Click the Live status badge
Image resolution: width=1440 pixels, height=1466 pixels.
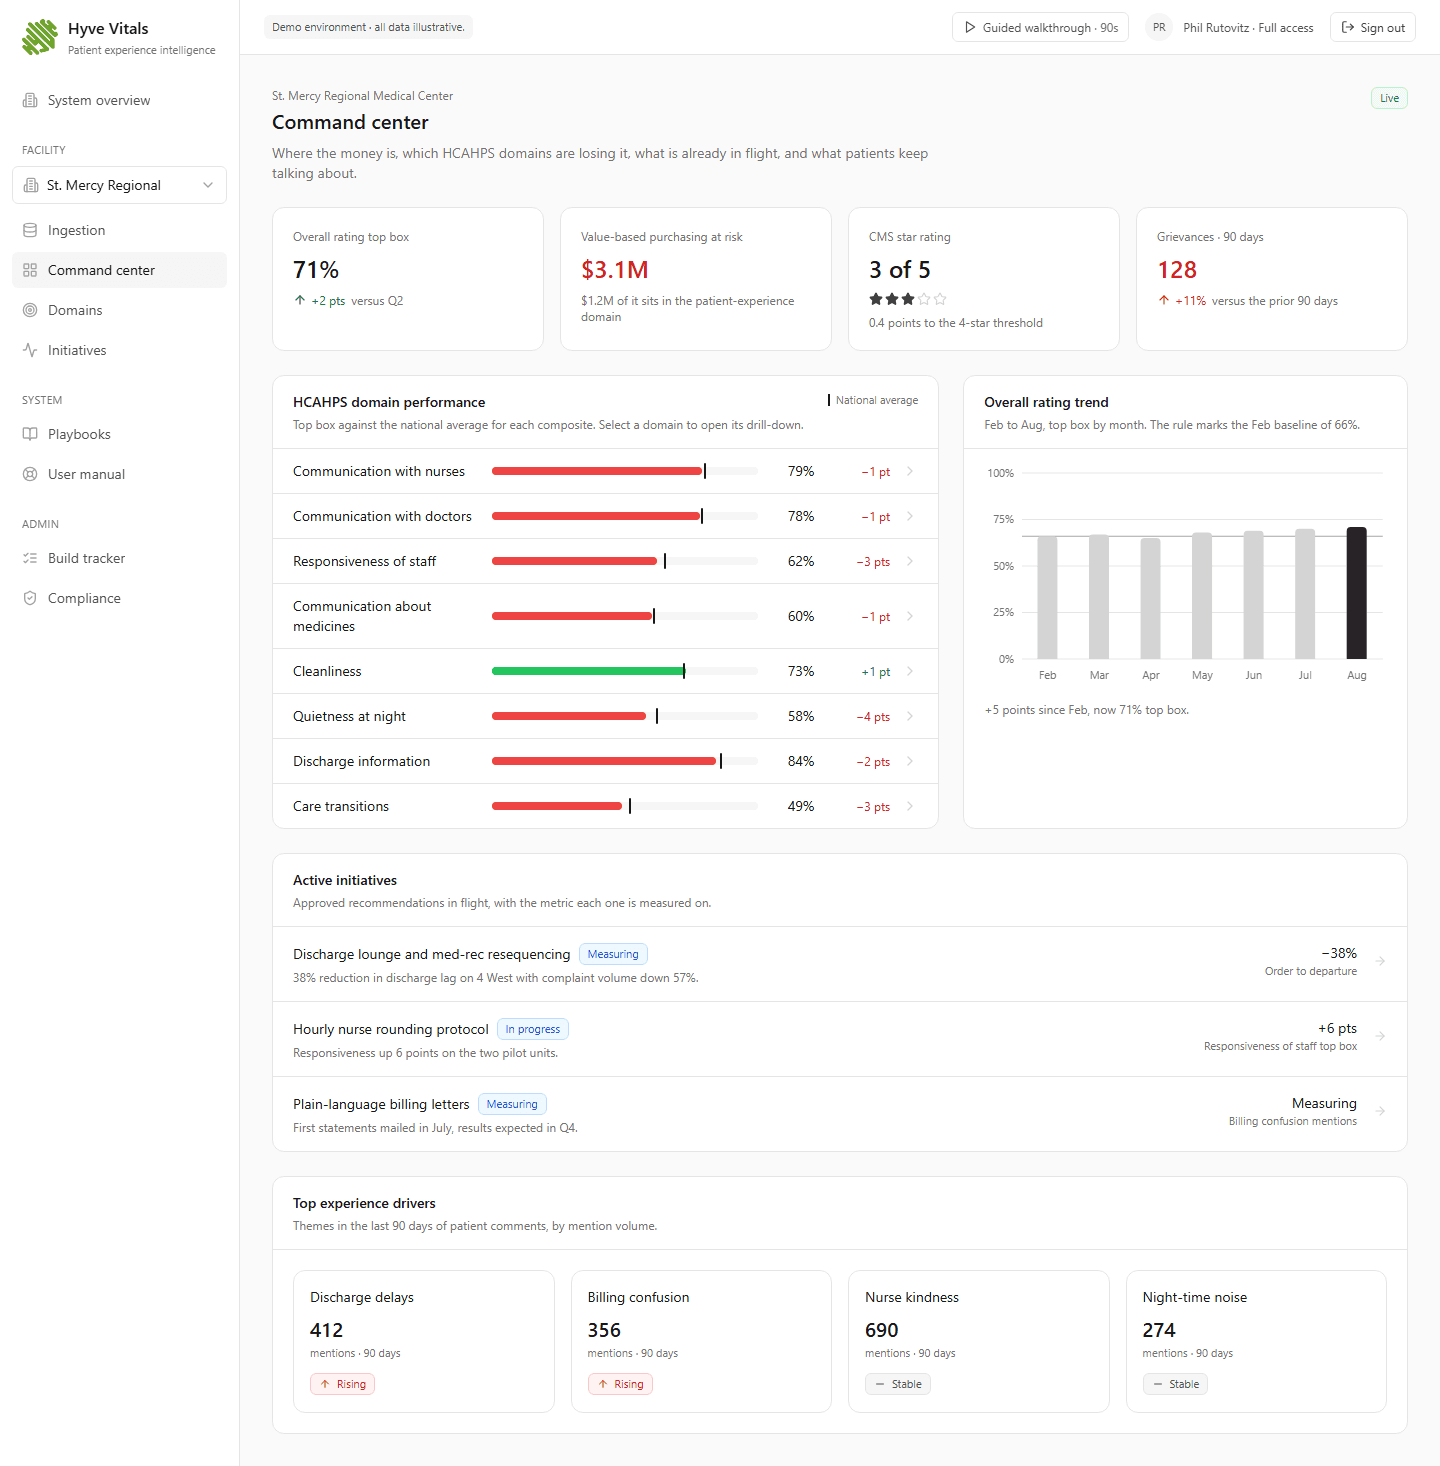1389,98
